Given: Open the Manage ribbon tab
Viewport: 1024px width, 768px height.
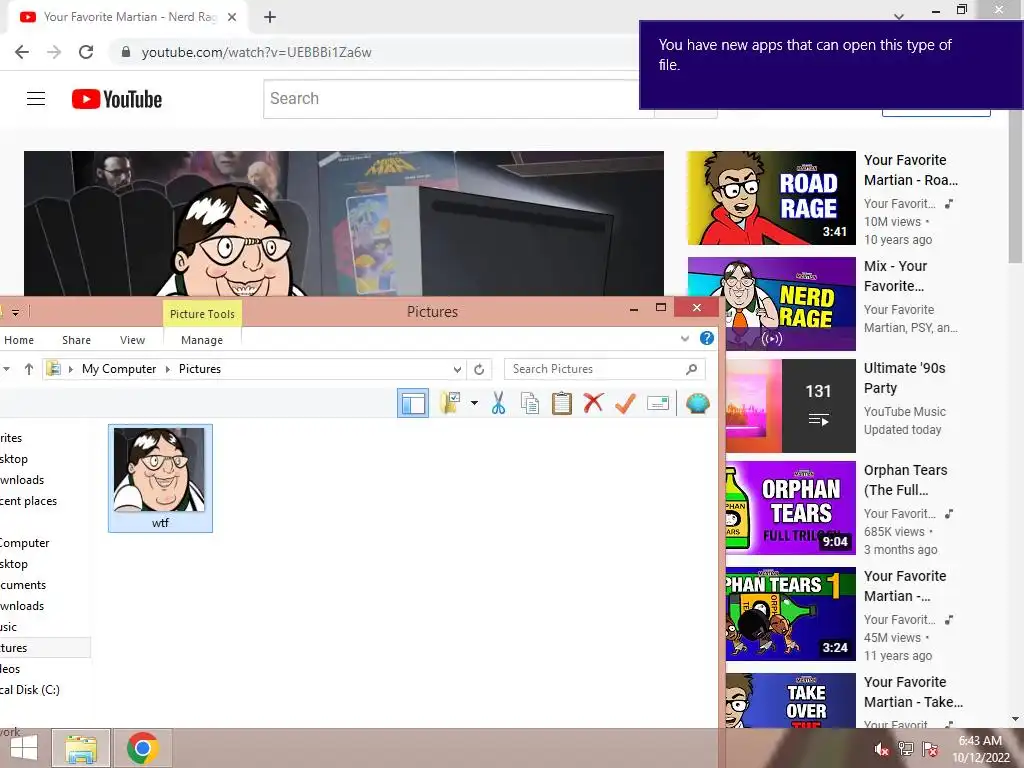Looking at the screenshot, I should pos(202,340).
